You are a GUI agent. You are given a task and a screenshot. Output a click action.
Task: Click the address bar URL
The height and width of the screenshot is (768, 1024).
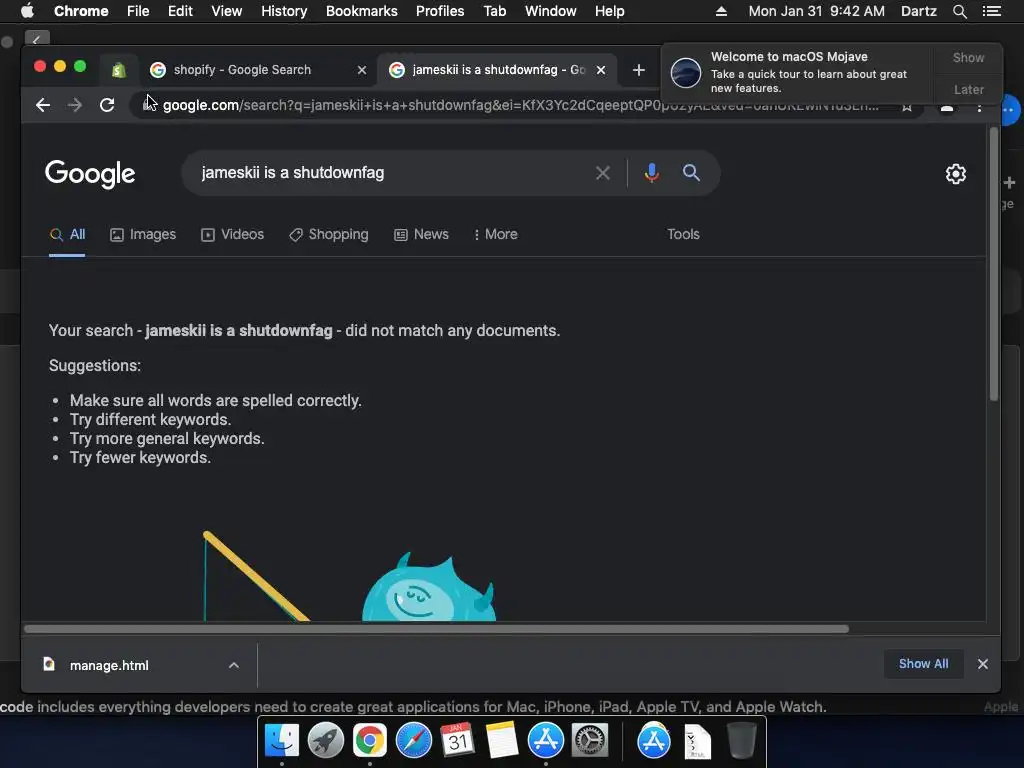[x=520, y=105]
